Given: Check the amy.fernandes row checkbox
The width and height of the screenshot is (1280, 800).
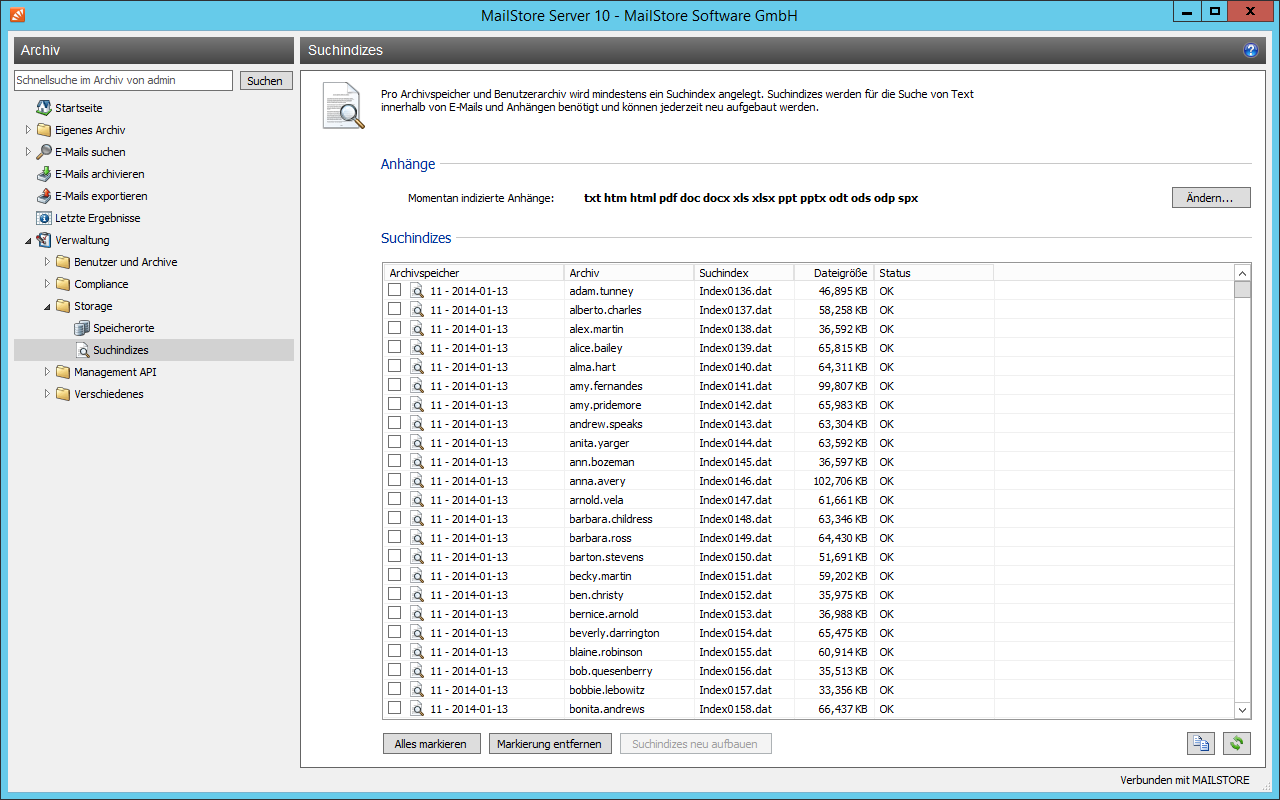Looking at the screenshot, I should pos(395,385).
